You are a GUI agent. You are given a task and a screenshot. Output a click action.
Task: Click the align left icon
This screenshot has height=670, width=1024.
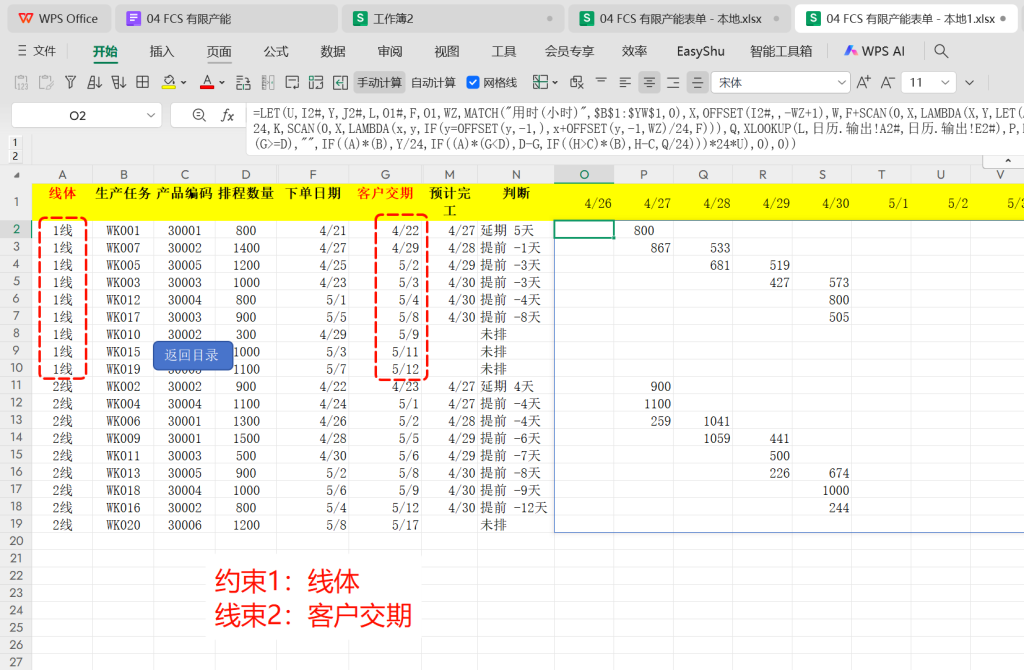(625, 82)
